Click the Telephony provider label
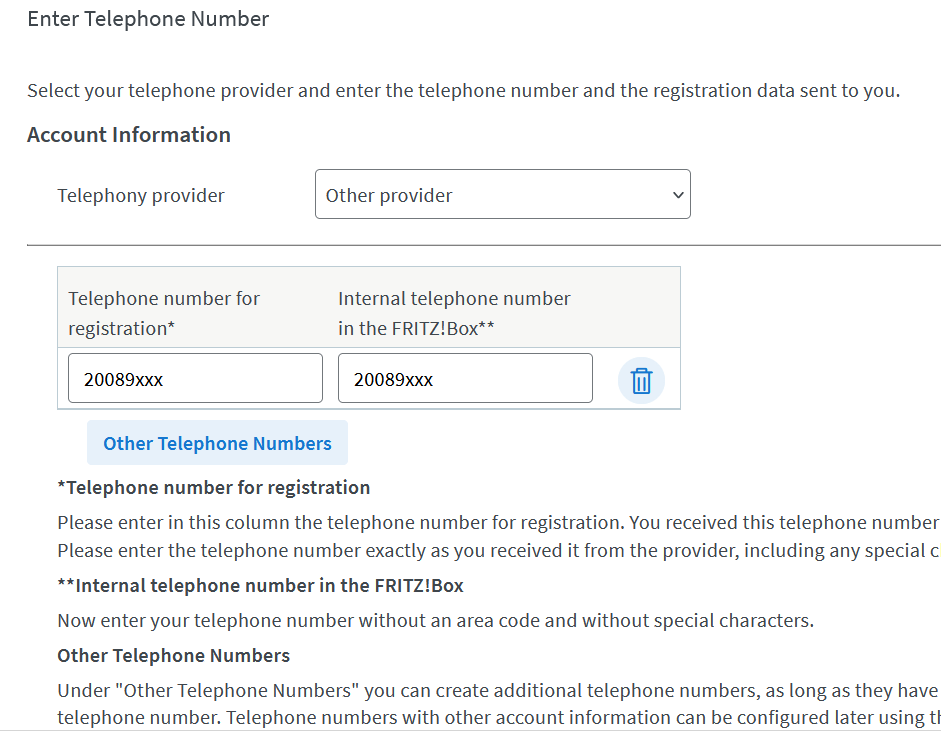 point(140,196)
